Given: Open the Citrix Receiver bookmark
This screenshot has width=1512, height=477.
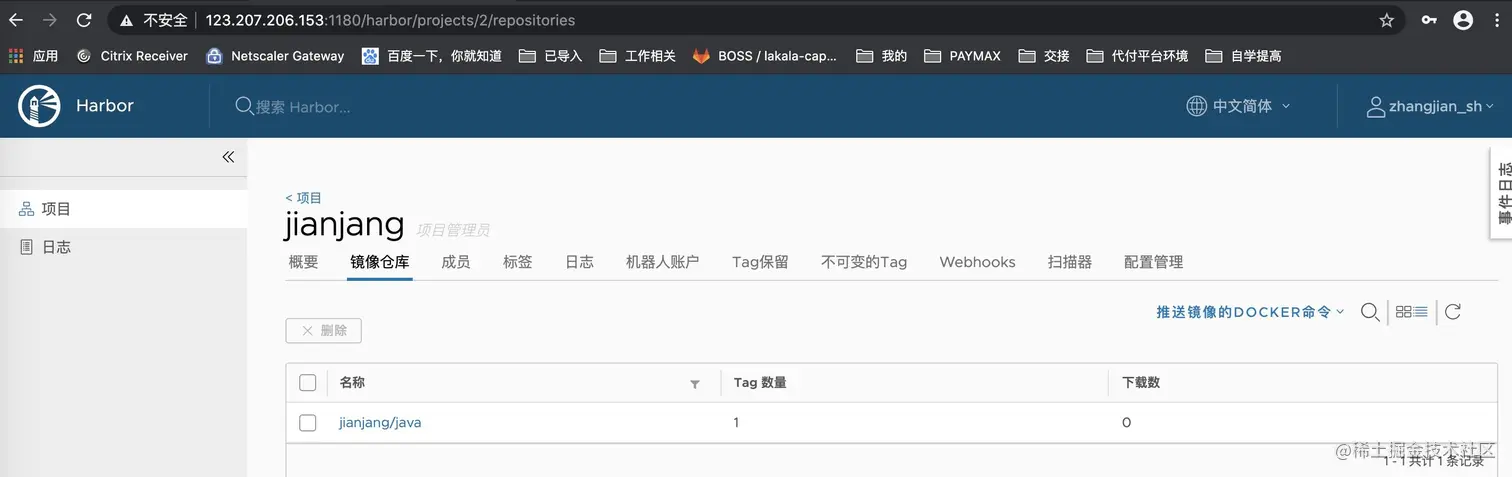Looking at the screenshot, I should click(132, 56).
